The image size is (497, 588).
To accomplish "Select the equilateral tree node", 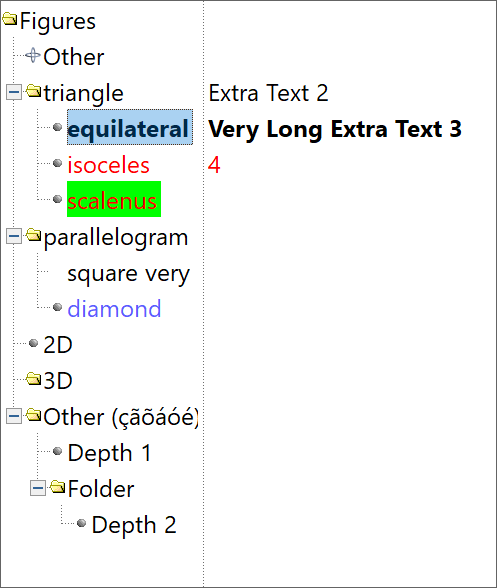I will click(130, 127).
